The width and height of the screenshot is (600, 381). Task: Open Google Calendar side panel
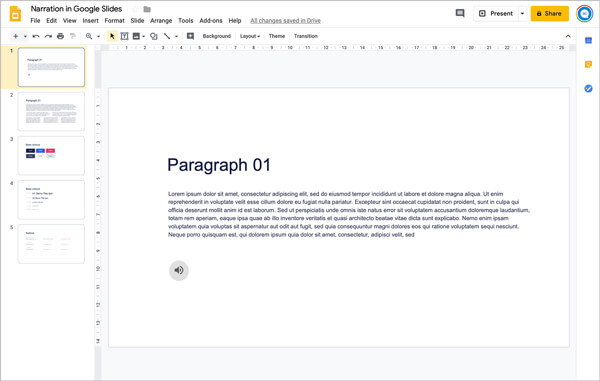tap(589, 41)
